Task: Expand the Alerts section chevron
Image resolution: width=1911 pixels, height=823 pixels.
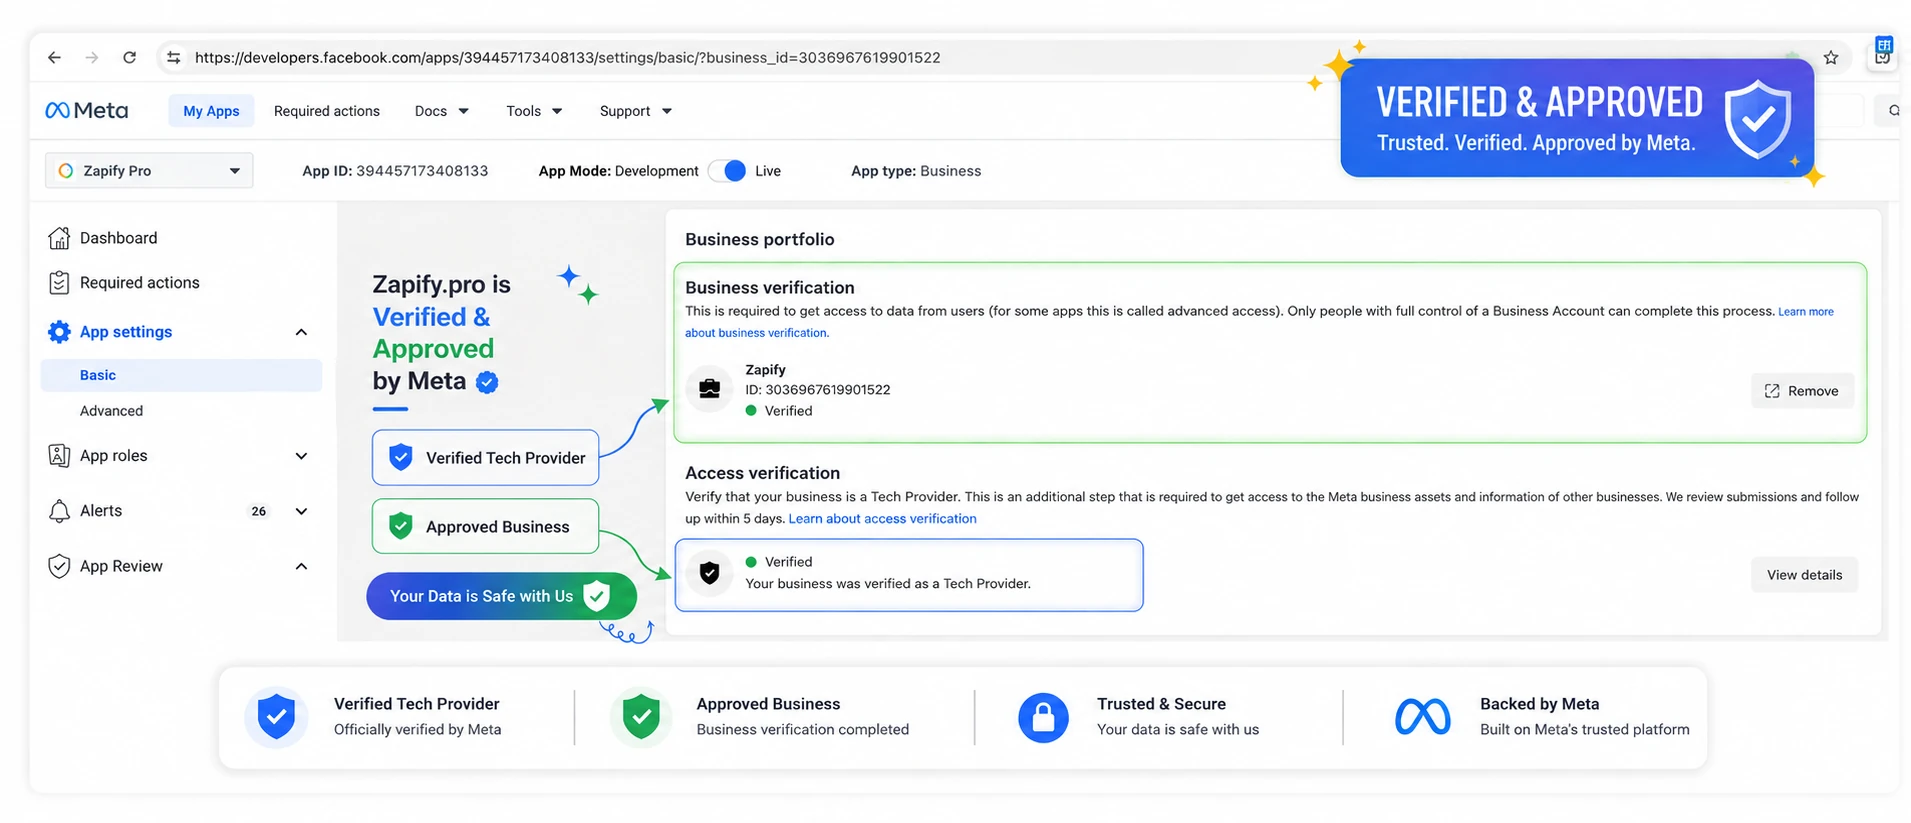Action: coord(301,511)
